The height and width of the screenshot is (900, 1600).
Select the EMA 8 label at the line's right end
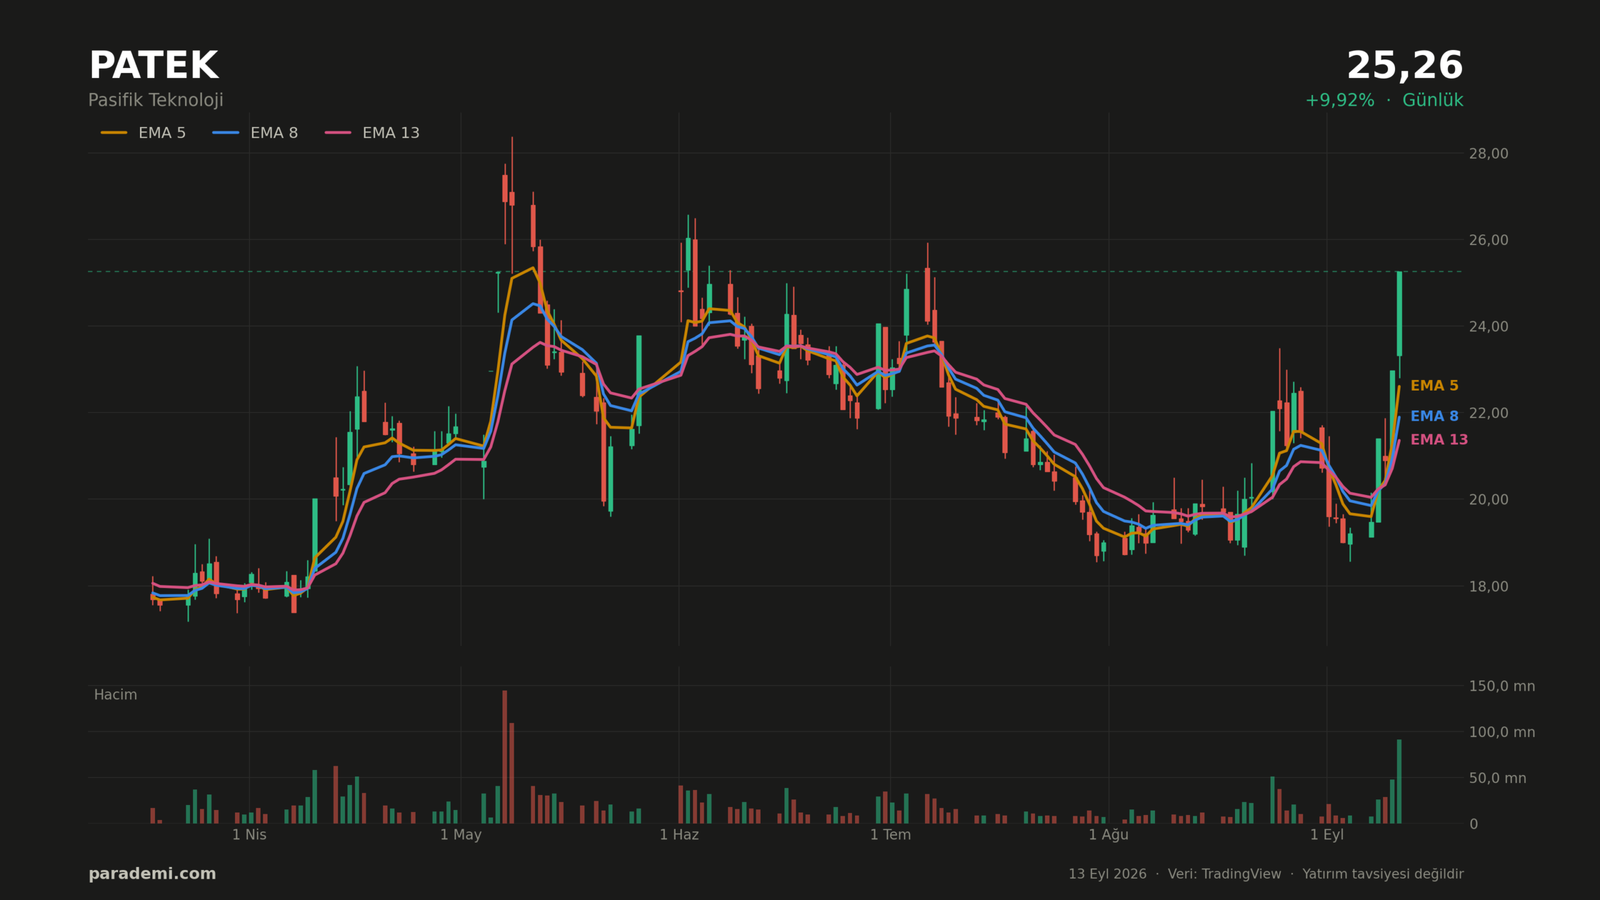1434,416
